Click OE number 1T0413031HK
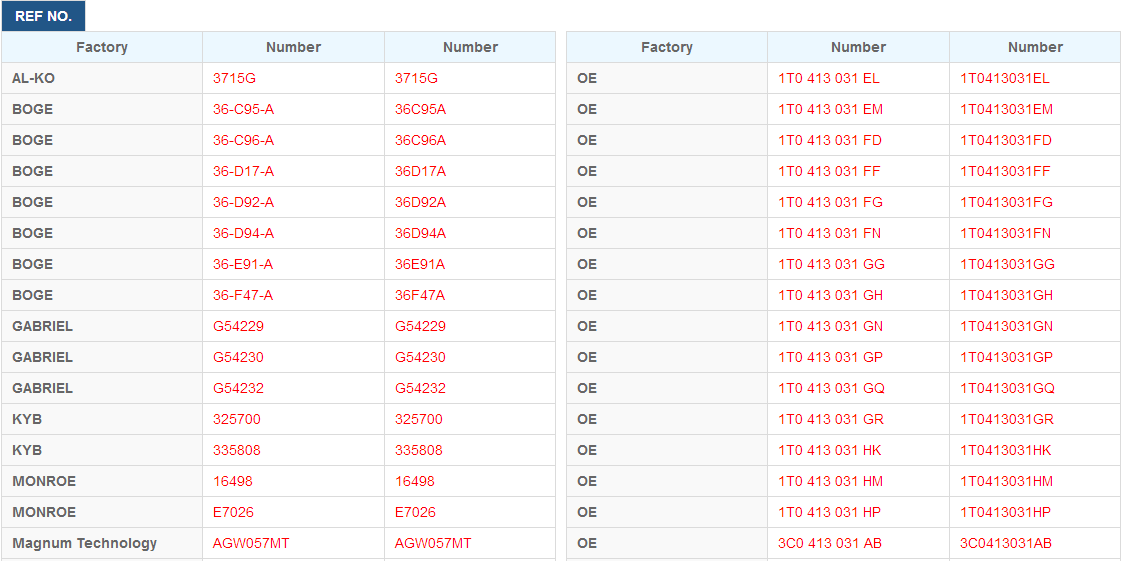The image size is (1124, 561). coord(1006,450)
